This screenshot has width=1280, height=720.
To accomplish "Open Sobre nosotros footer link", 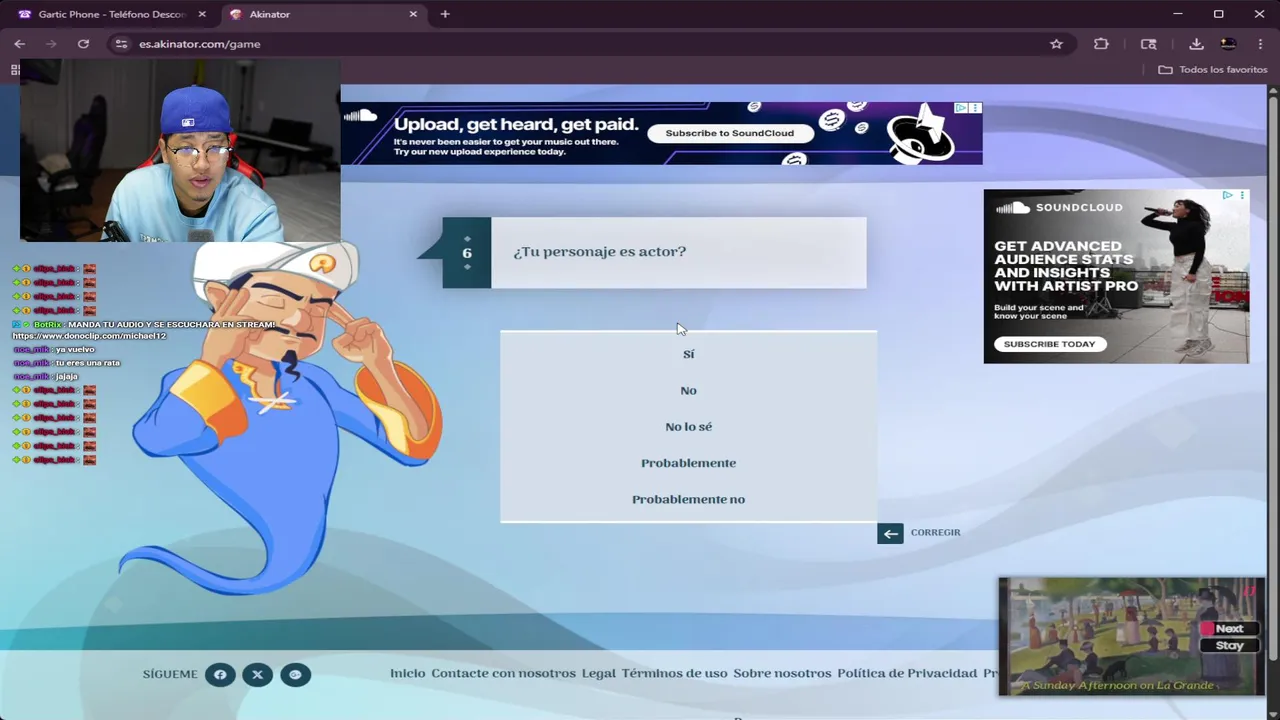I will point(782,673).
